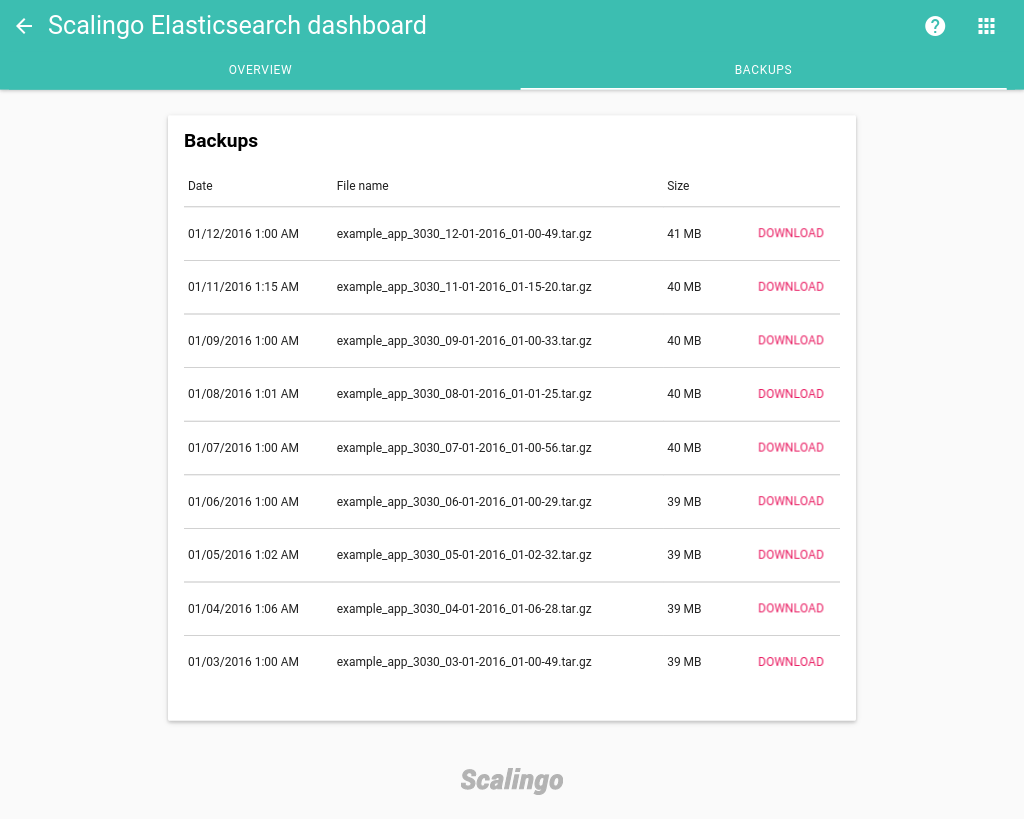Download the 01/11/2016 backup

790,287
